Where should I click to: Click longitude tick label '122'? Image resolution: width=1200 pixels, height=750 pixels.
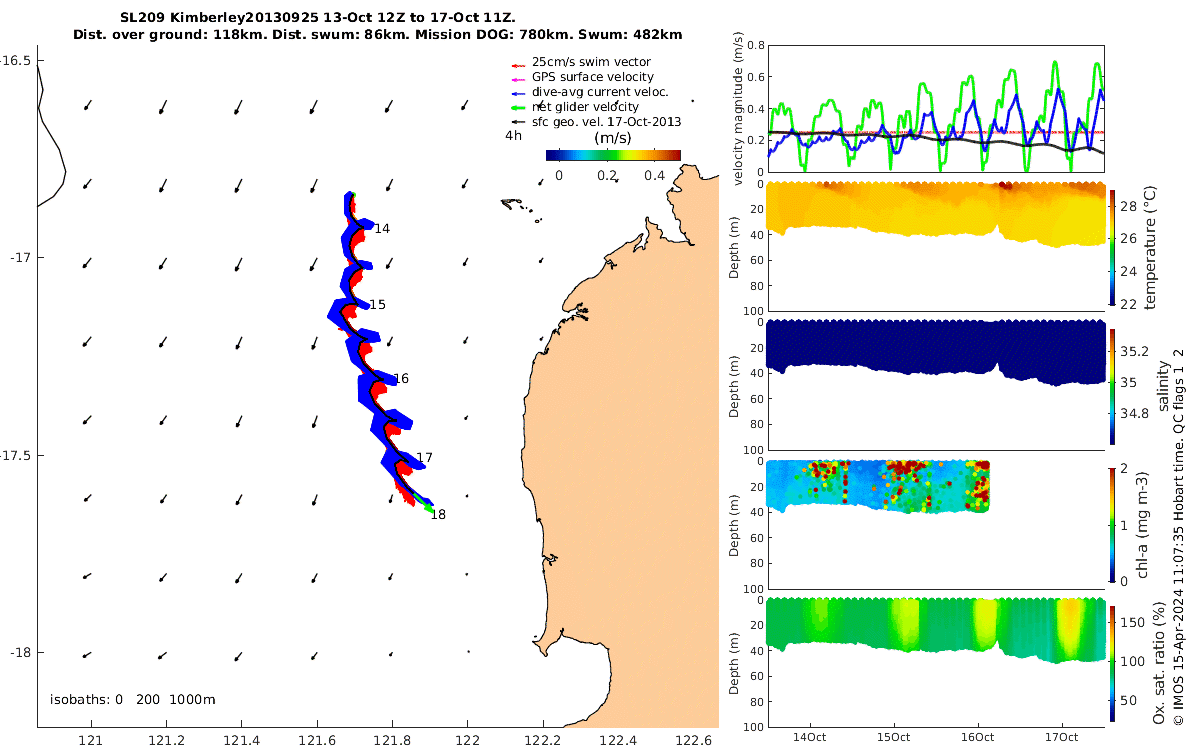467,740
